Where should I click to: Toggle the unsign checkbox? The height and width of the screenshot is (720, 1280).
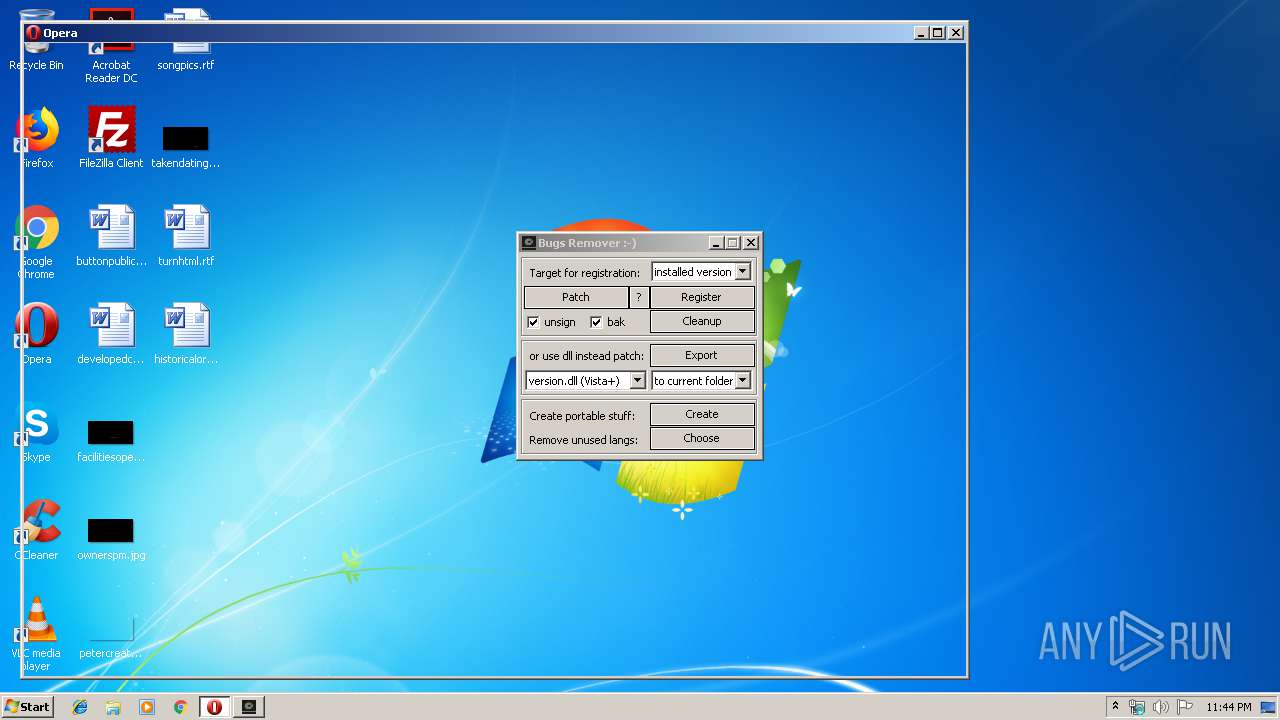coord(533,322)
